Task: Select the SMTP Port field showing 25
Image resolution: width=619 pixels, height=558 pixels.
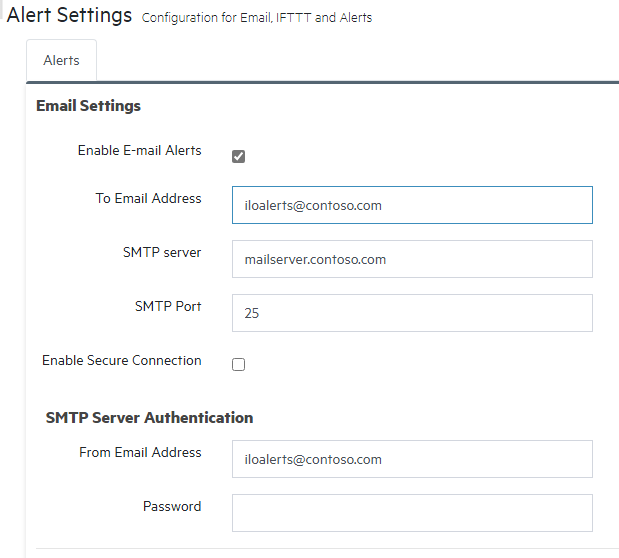Action: pyautogui.click(x=412, y=313)
